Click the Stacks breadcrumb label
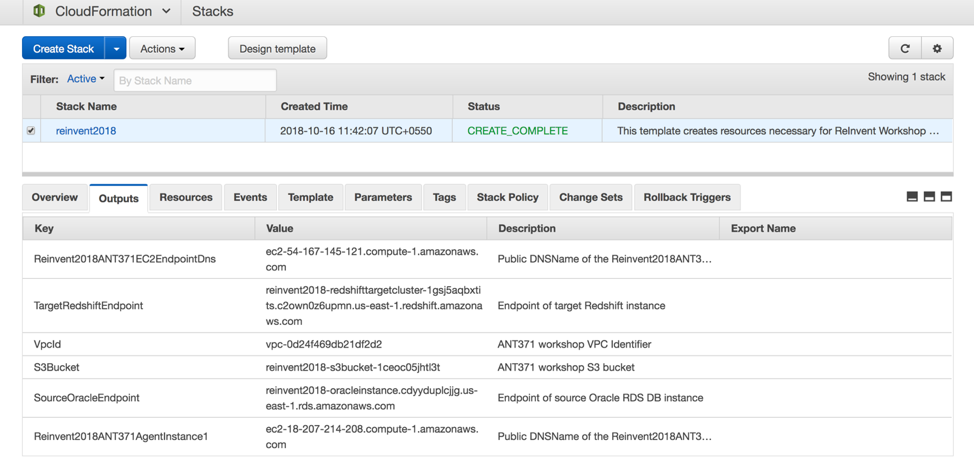The width and height of the screenshot is (974, 460). pos(213,11)
